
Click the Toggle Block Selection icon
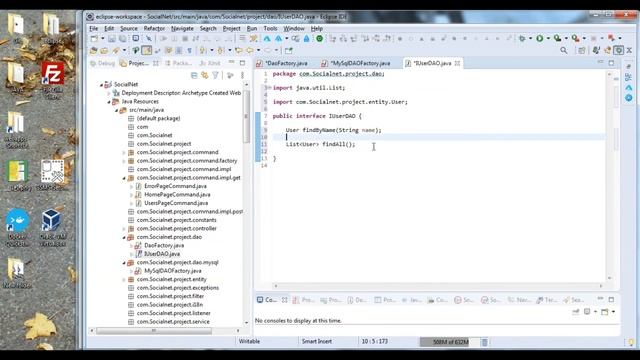pyautogui.click(x=179, y=50)
